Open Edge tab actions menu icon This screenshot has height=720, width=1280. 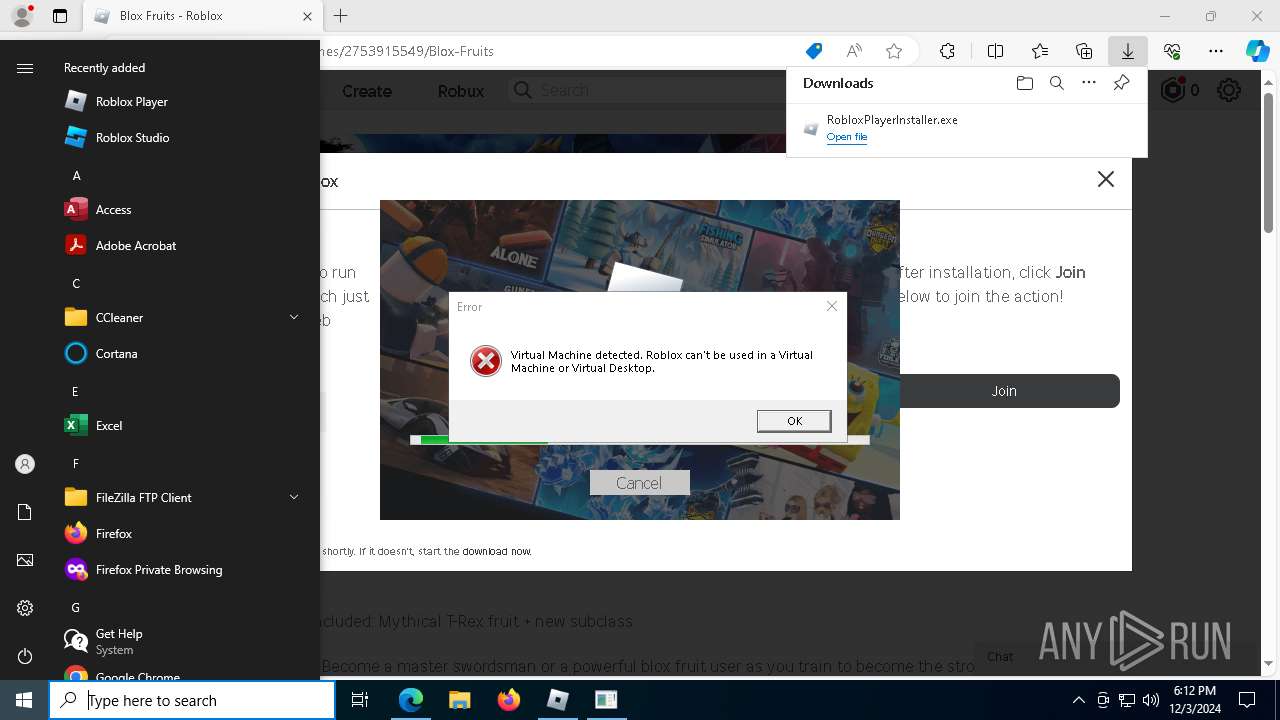(60, 16)
